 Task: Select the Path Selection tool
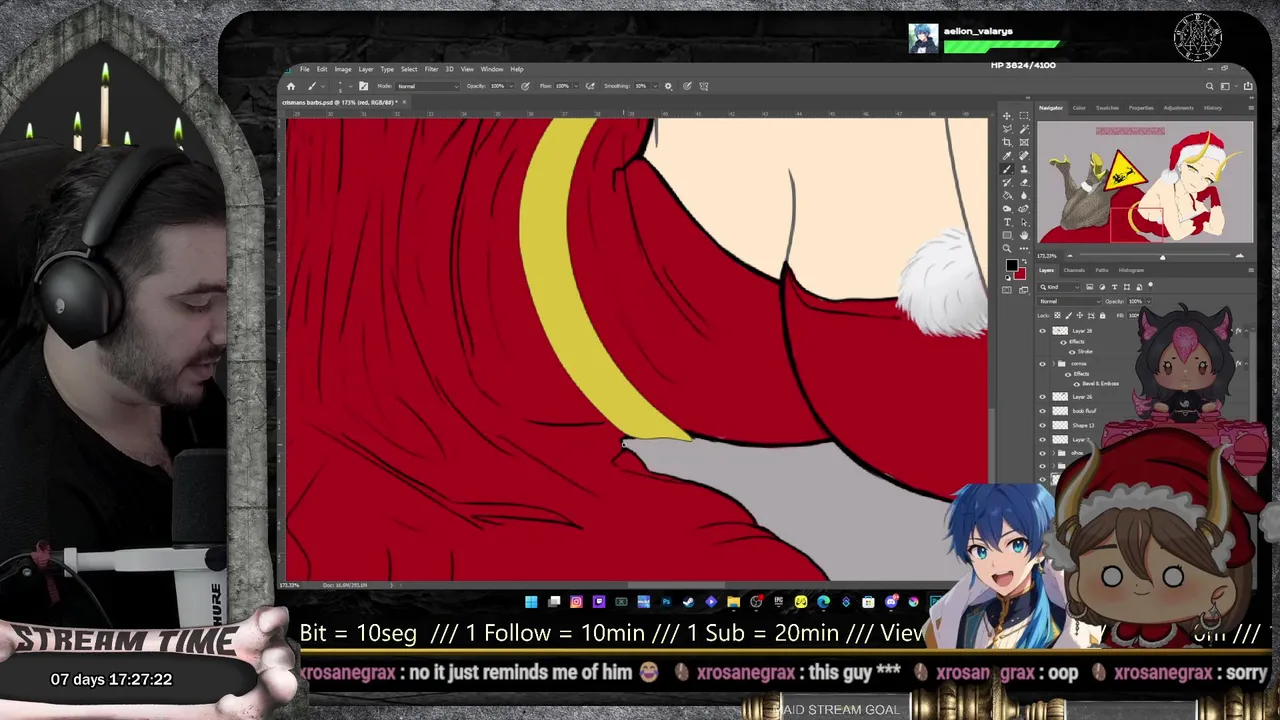pyautogui.click(x=1024, y=222)
